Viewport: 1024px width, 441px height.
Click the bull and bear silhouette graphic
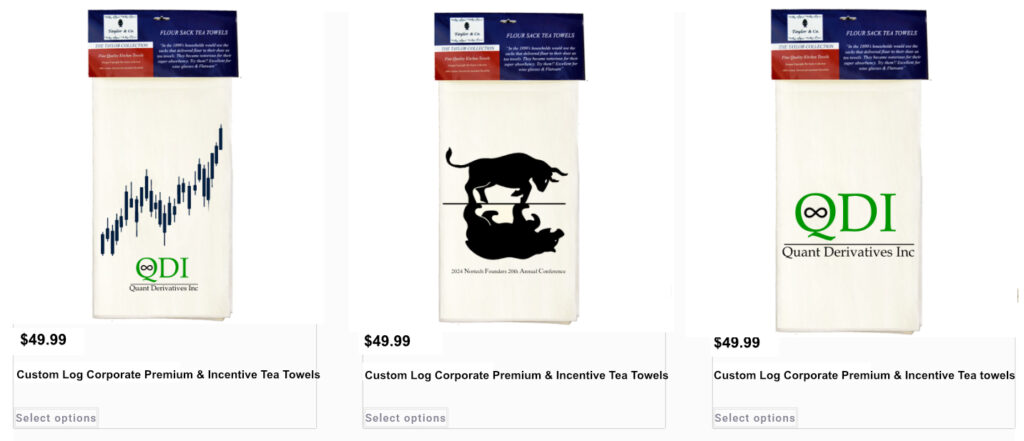pyautogui.click(x=505, y=203)
